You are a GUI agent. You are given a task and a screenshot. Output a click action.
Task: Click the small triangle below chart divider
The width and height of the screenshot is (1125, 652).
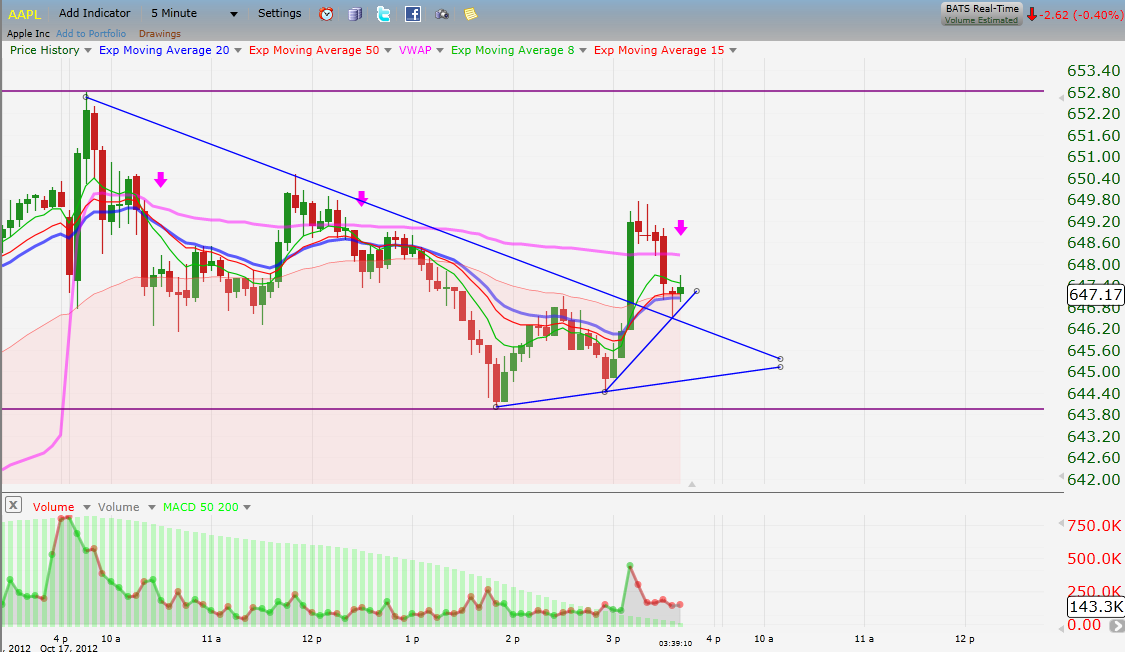pyautogui.click(x=692, y=485)
